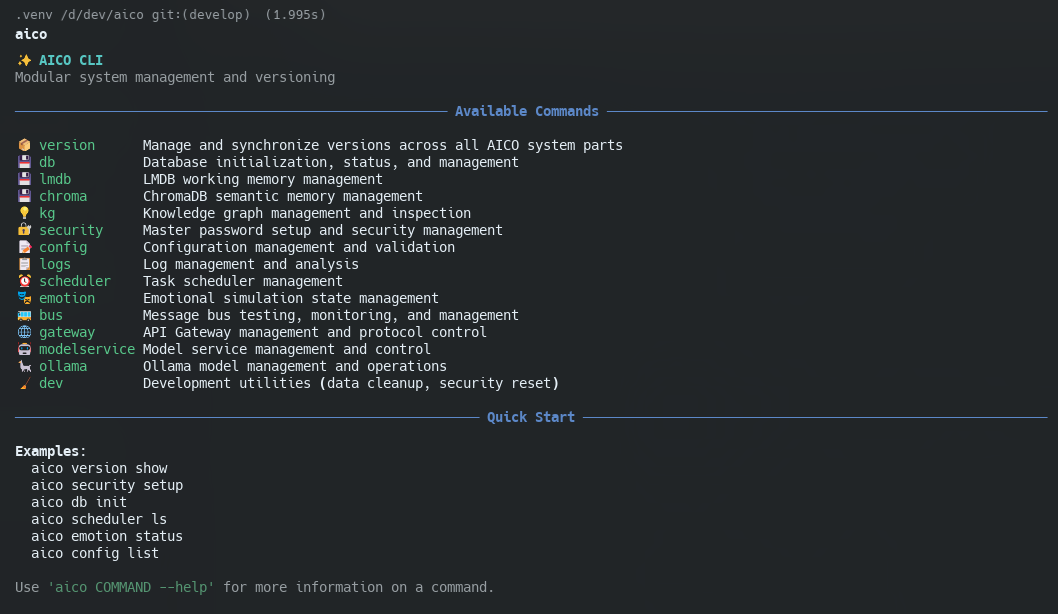This screenshot has width=1058, height=614.
Task: Click the memo icon beside config
Action: click(x=24, y=247)
